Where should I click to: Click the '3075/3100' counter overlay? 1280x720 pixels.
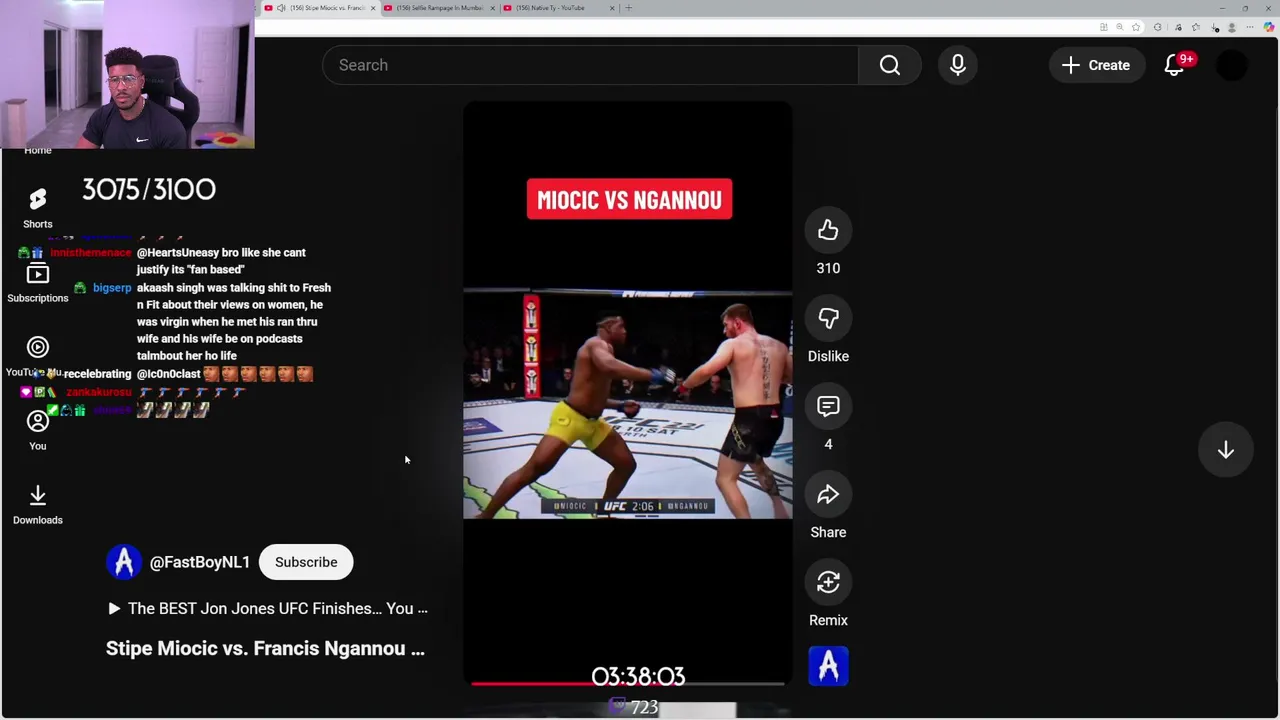(149, 189)
